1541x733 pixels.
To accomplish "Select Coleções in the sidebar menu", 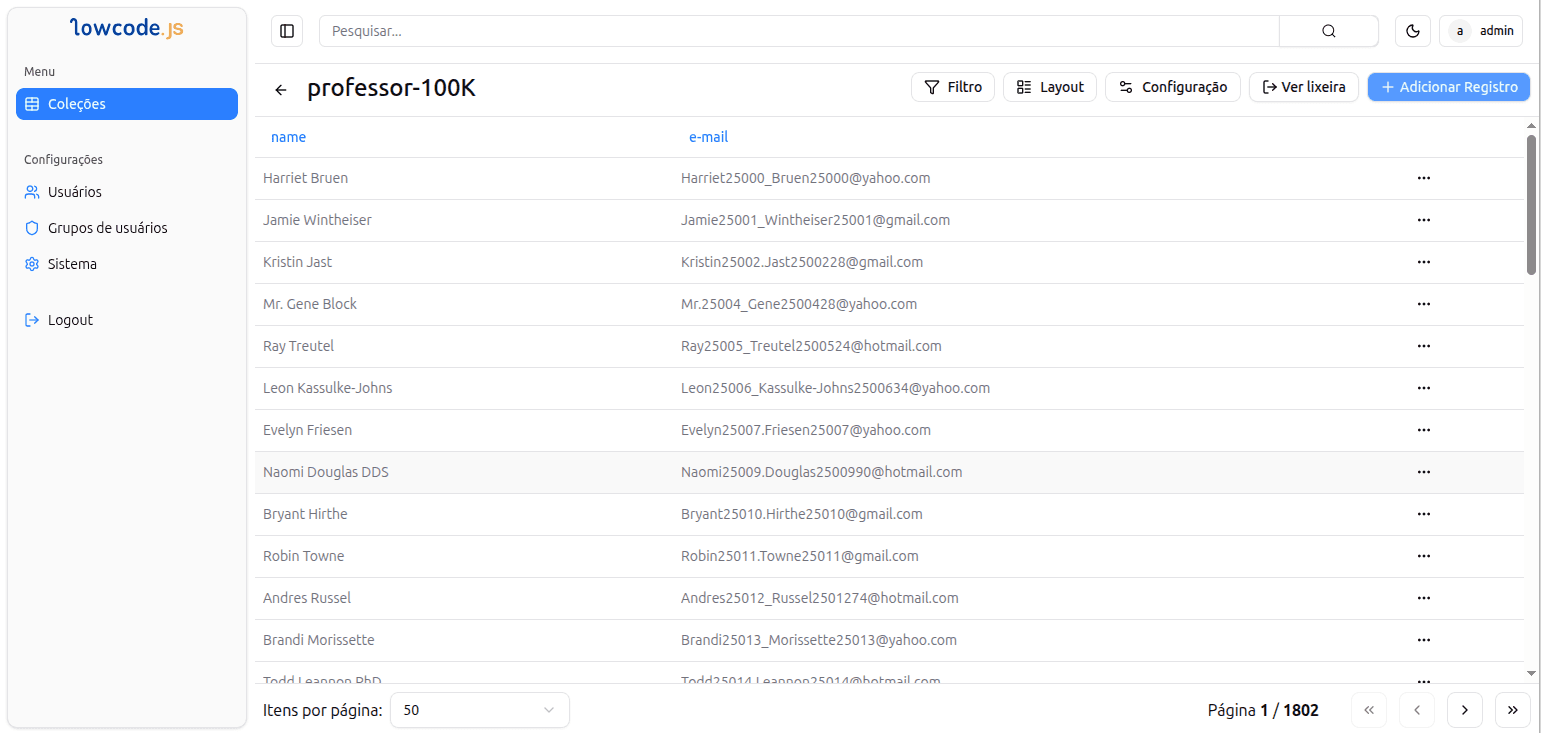I will tap(126, 103).
